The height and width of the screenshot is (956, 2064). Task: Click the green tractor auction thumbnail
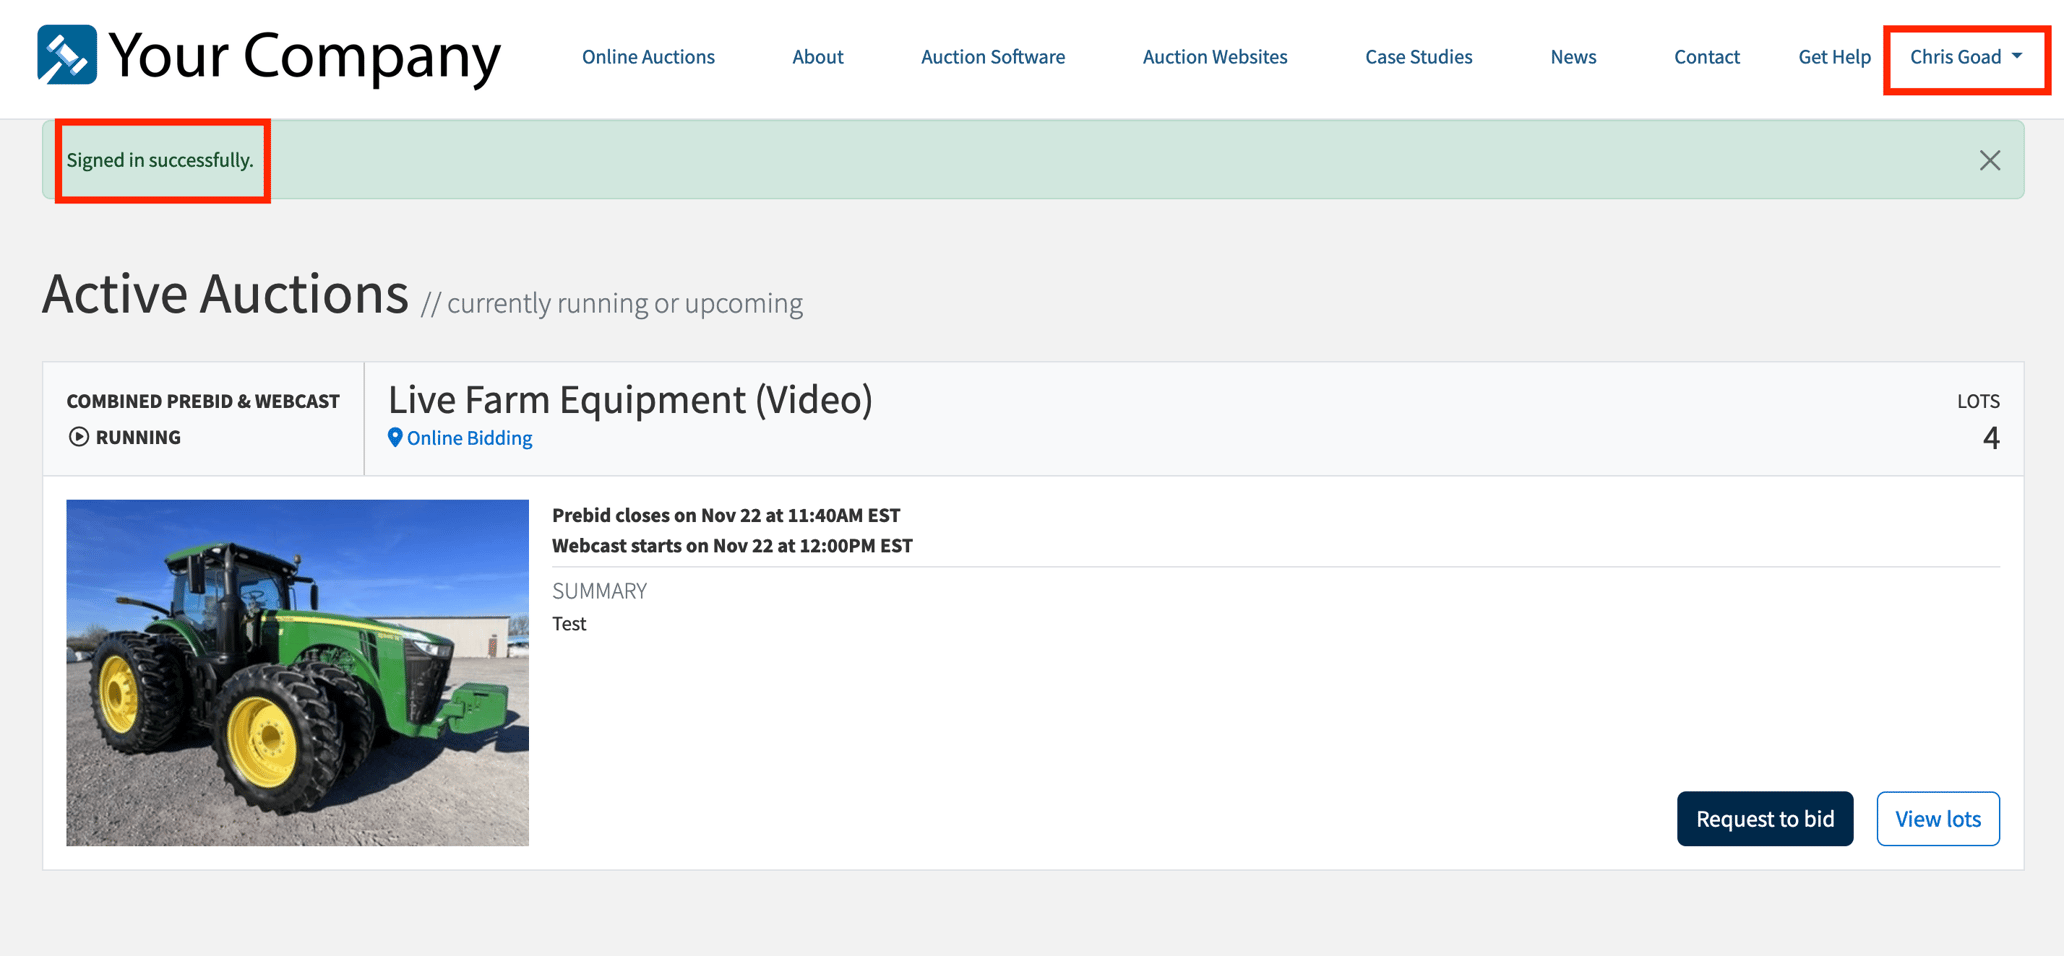pos(297,673)
